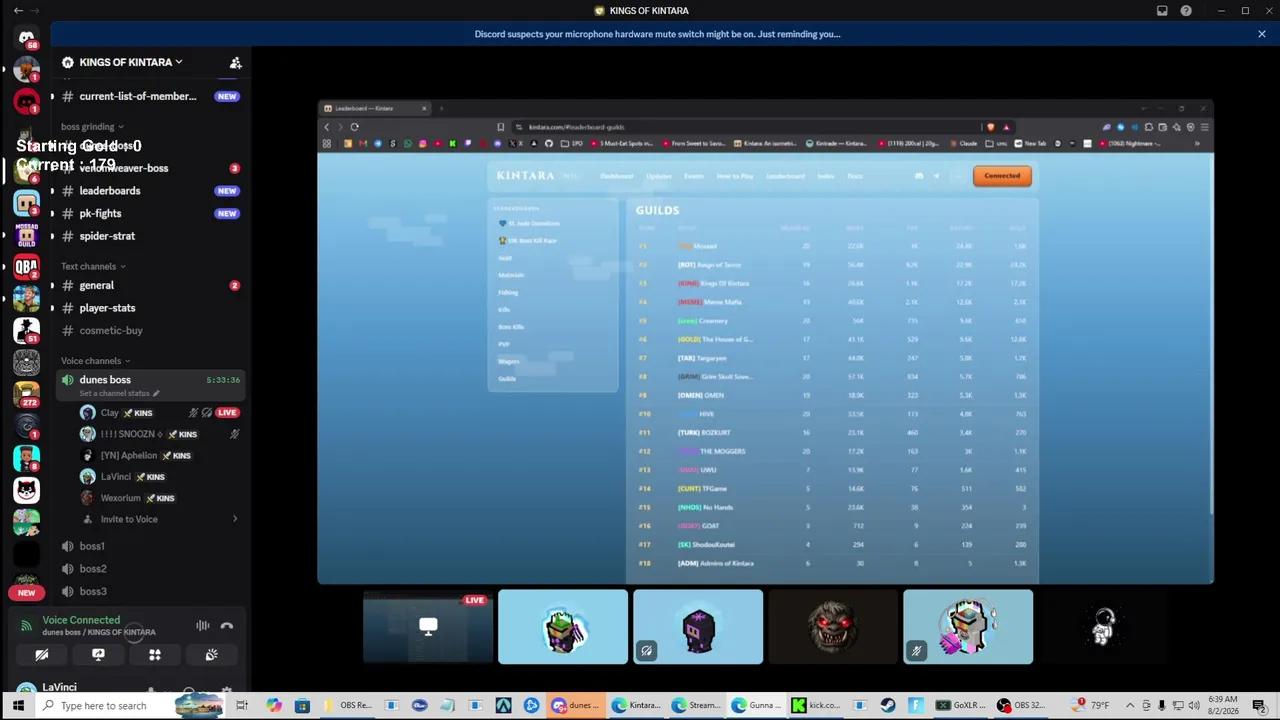Viewport: 1280px width, 720px height.
Task: Open the voice activities button
Action: click(155, 655)
